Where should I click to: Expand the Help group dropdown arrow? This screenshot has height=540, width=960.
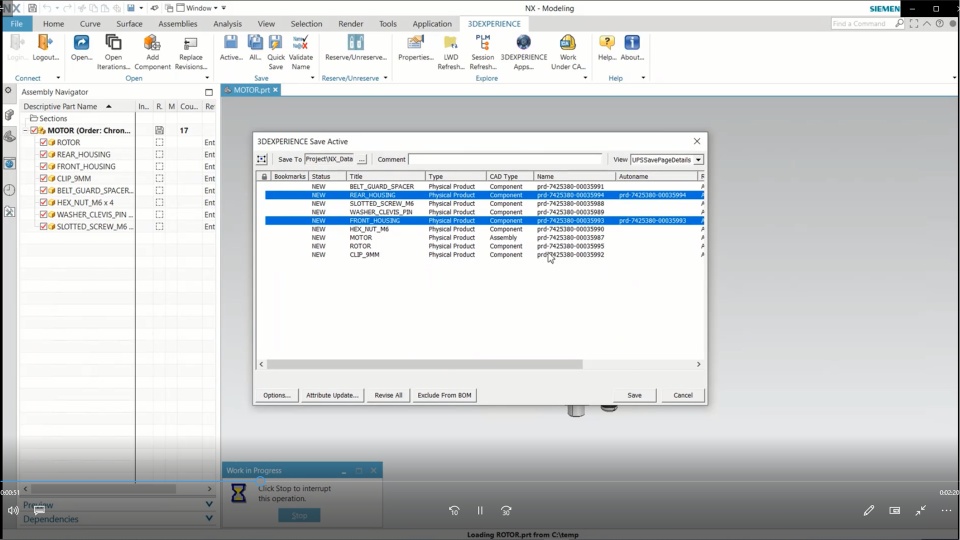click(x=643, y=78)
